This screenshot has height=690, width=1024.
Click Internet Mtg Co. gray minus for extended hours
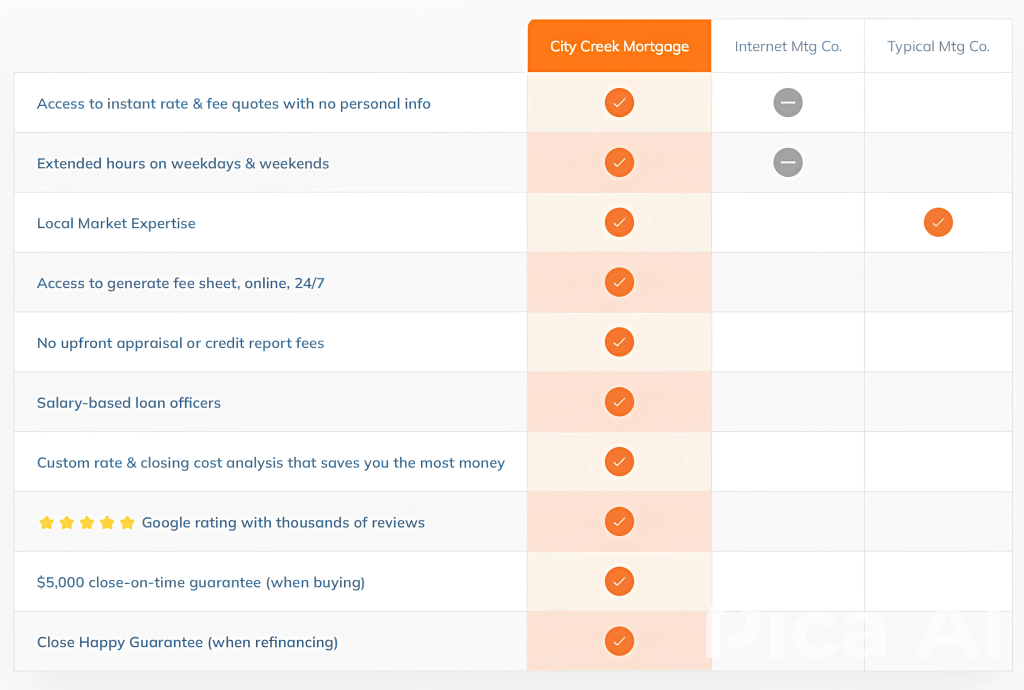pos(788,163)
